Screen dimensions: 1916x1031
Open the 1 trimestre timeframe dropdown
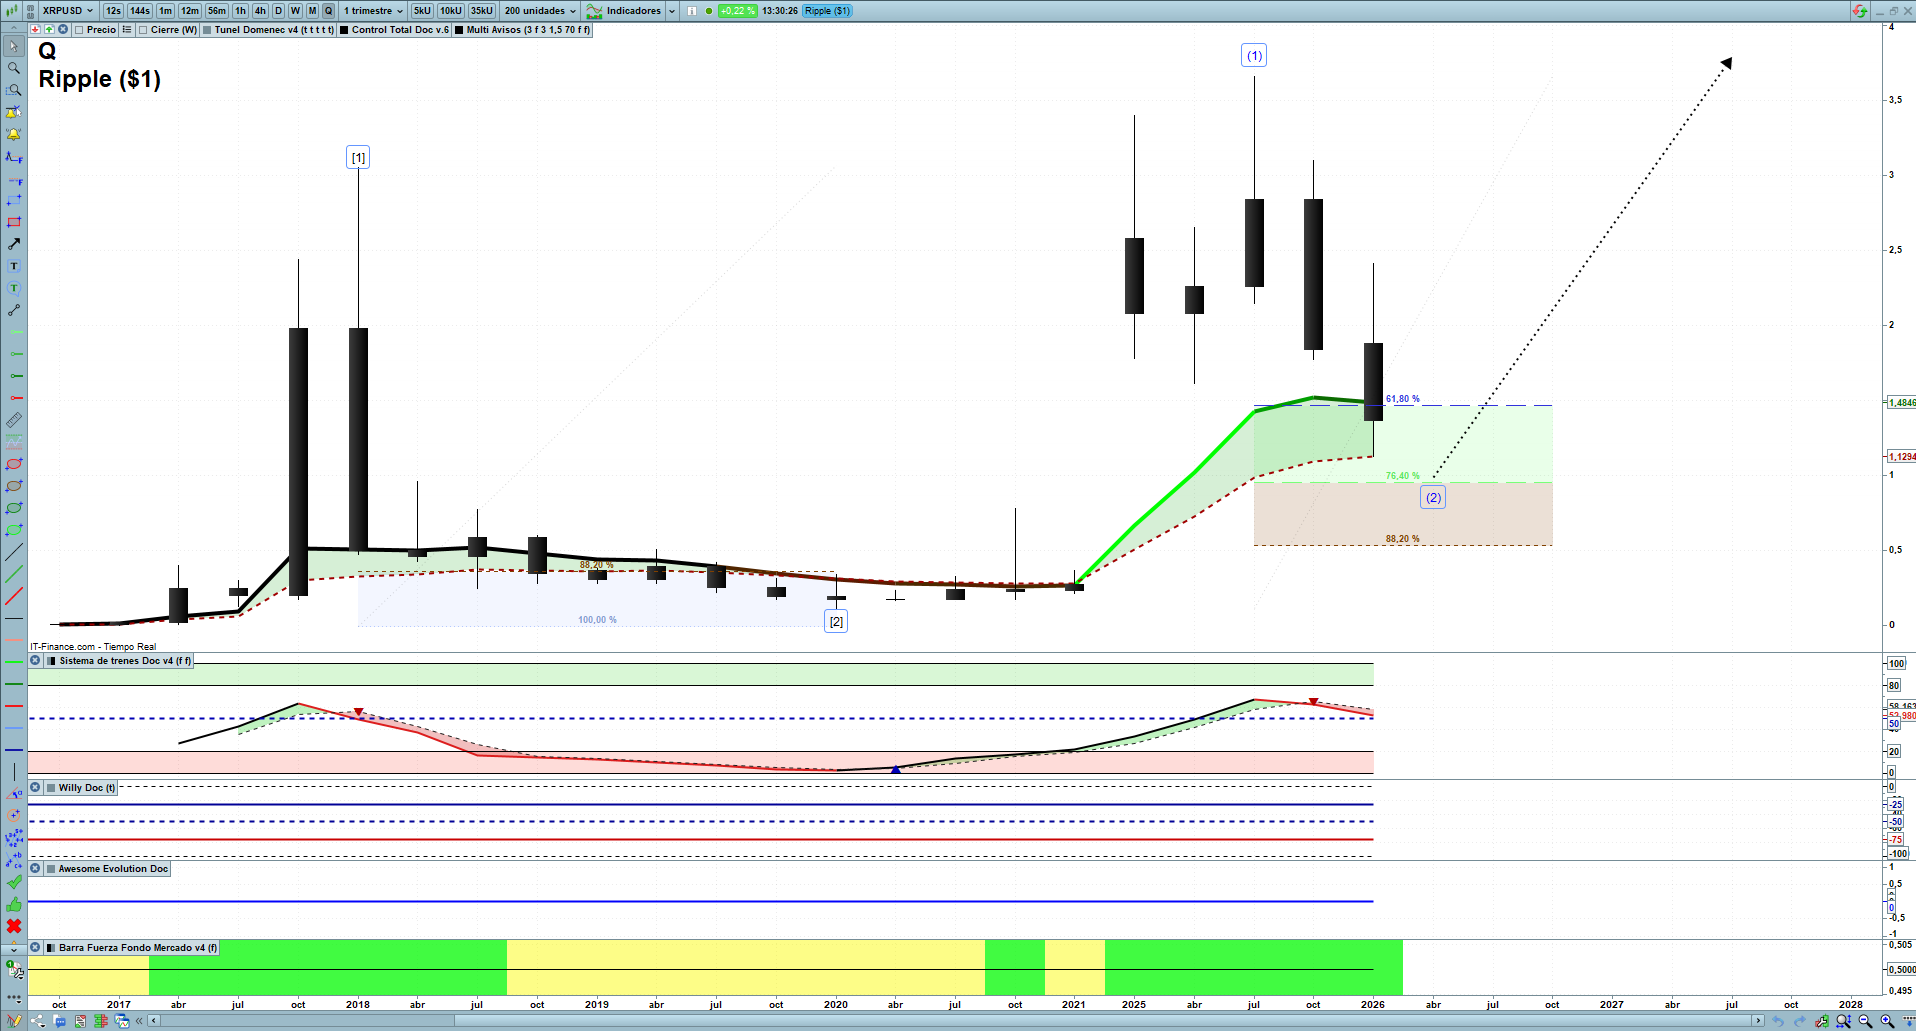point(373,11)
